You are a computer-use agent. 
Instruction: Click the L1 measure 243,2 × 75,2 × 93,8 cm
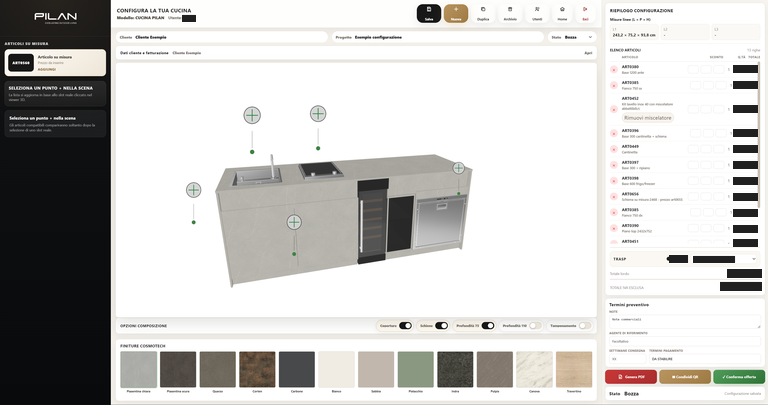pos(633,33)
